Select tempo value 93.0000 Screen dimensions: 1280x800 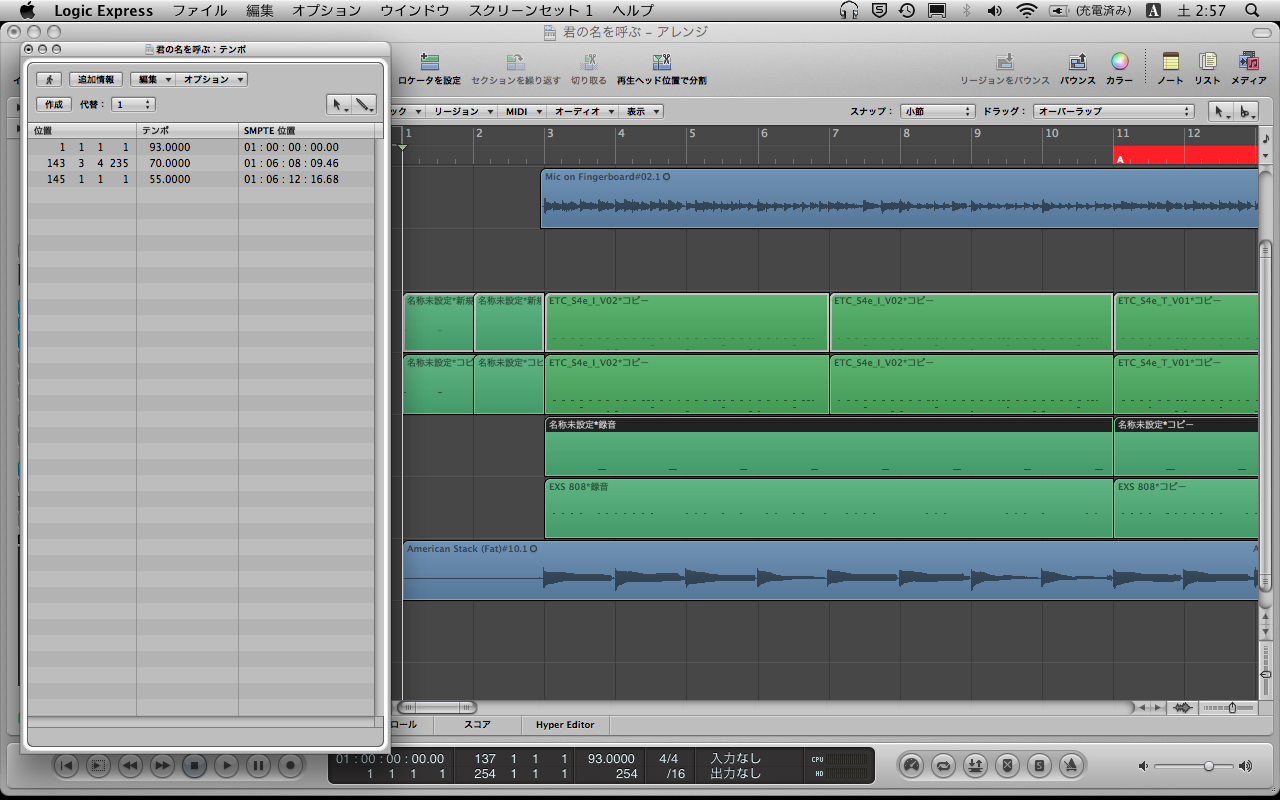[x=169, y=147]
